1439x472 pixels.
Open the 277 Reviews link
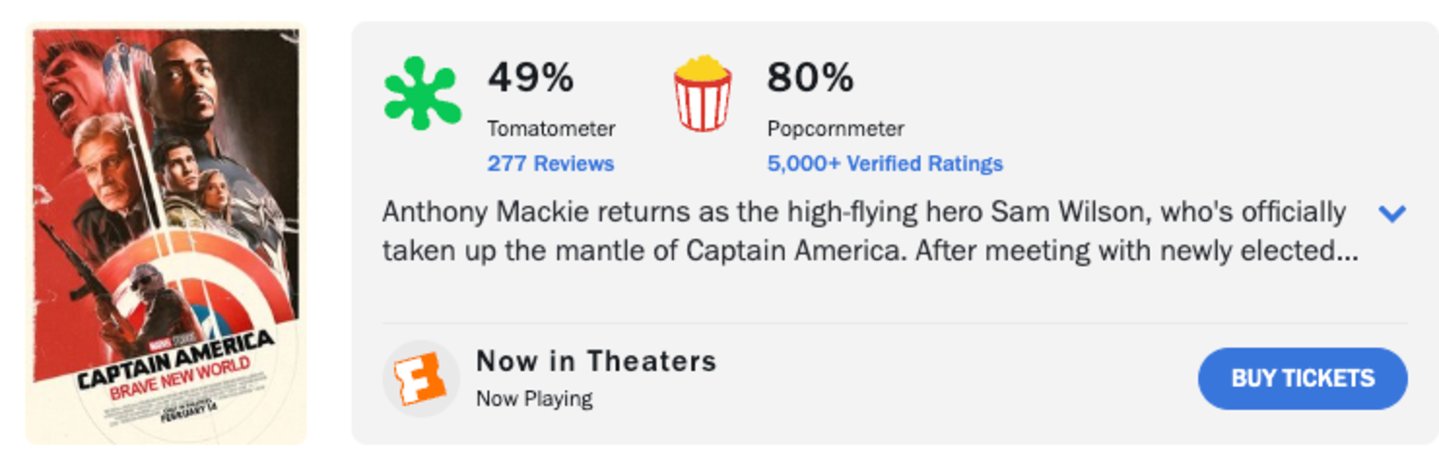click(x=550, y=163)
